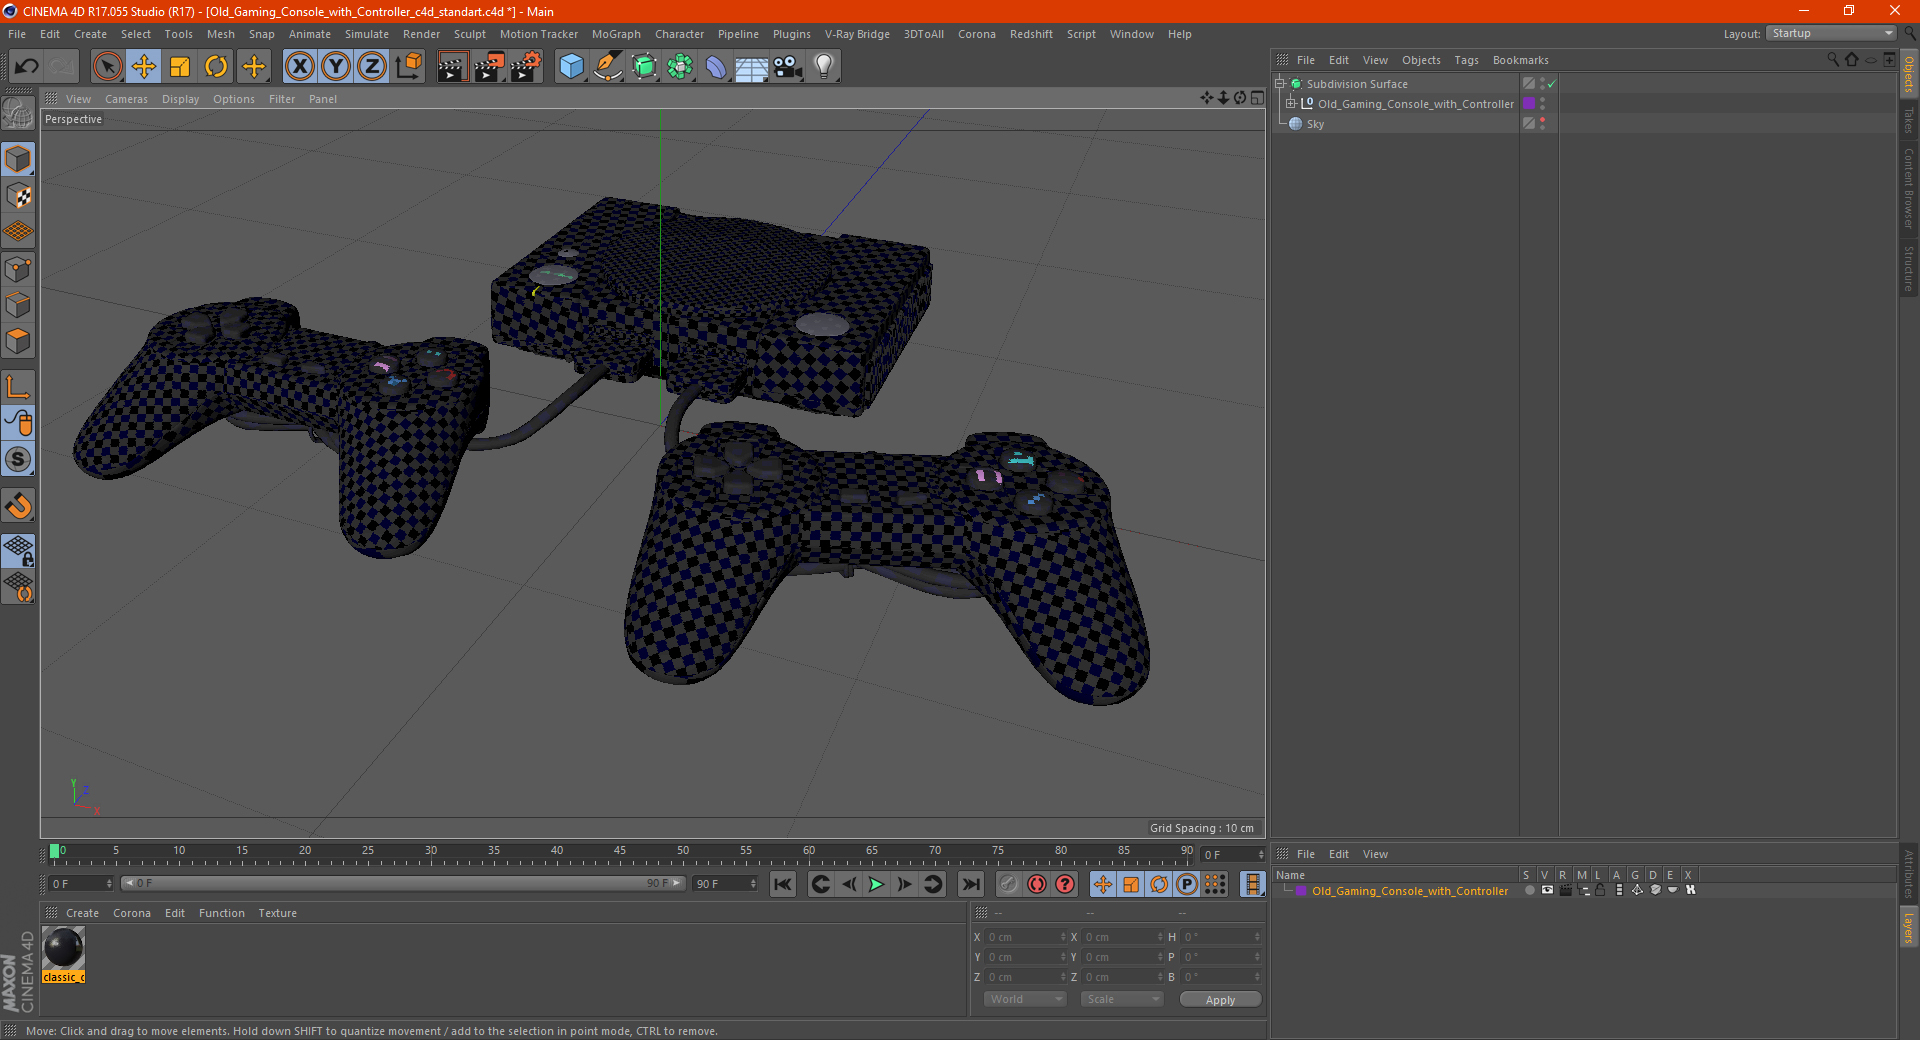
Task: Open the material manager Create menu
Action: 82,913
